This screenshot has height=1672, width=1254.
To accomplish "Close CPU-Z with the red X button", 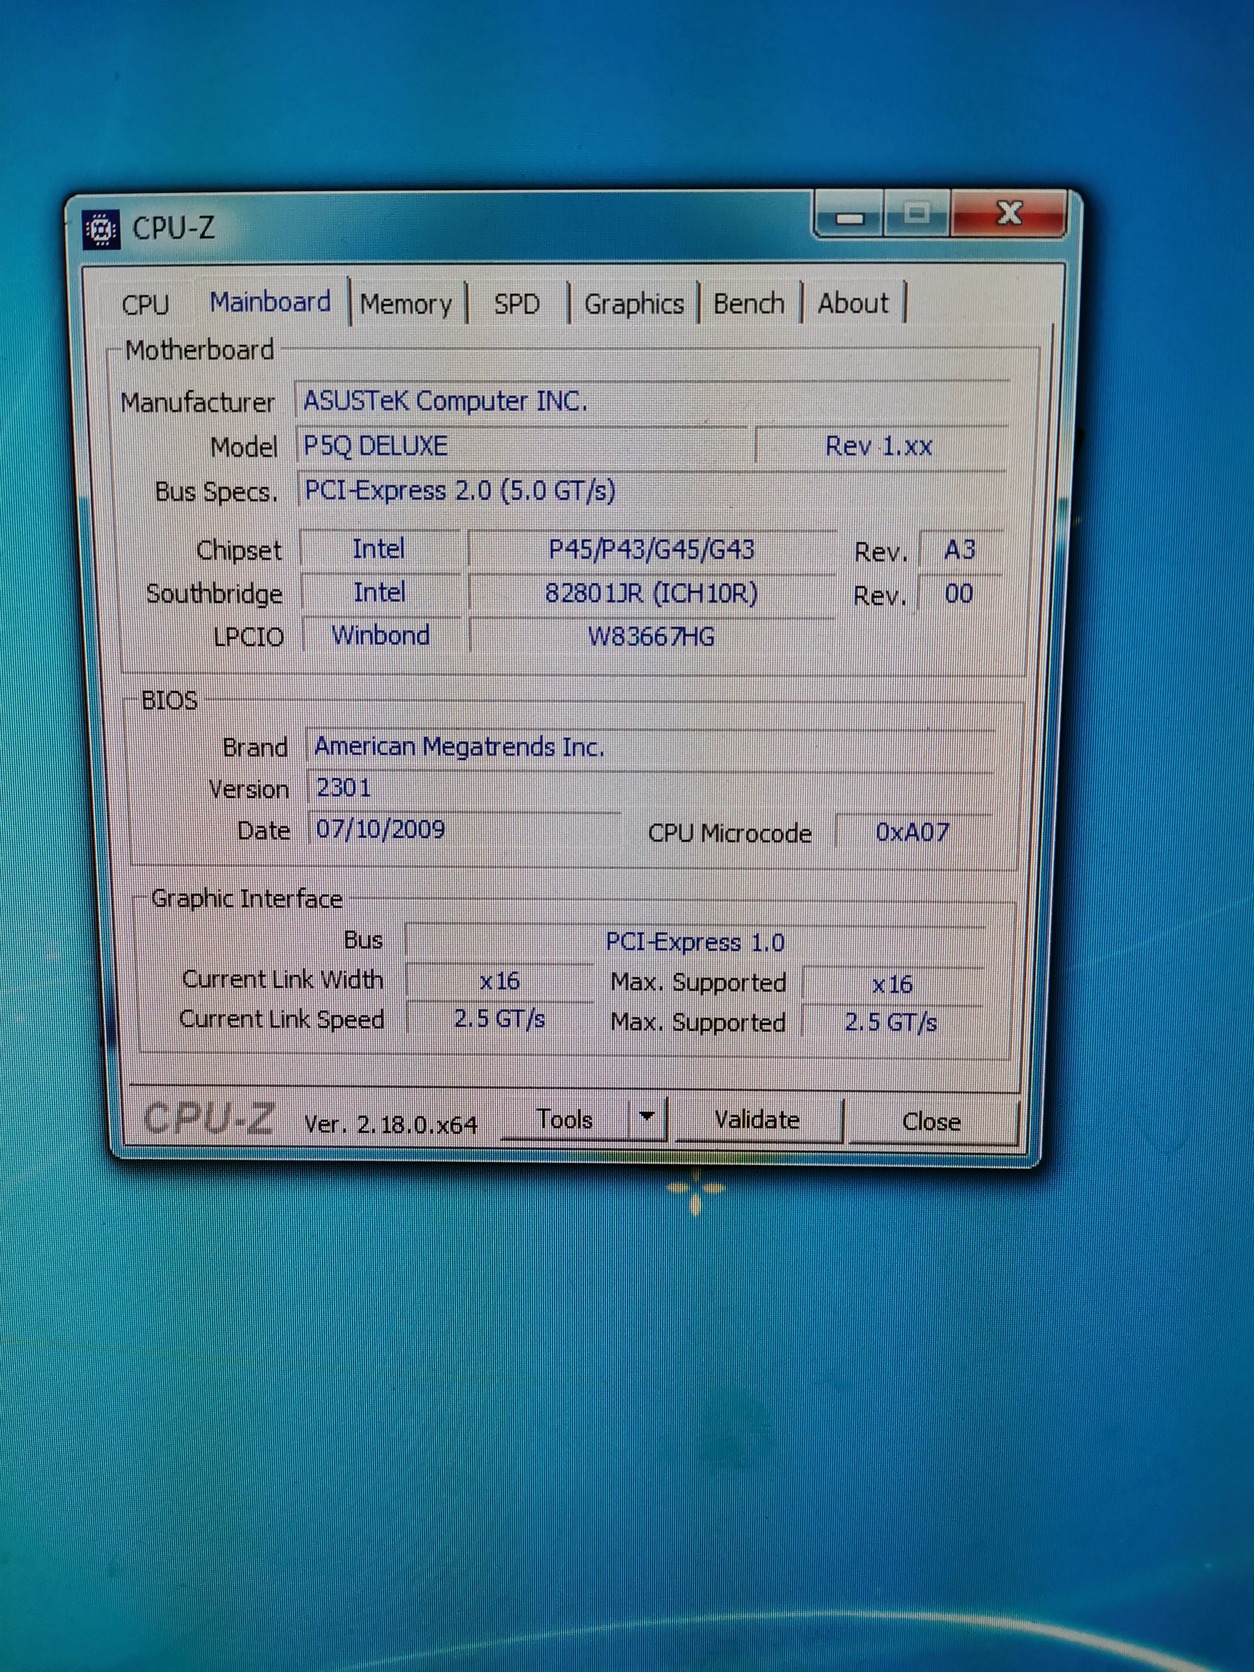I will pyautogui.click(x=1009, y=213).
